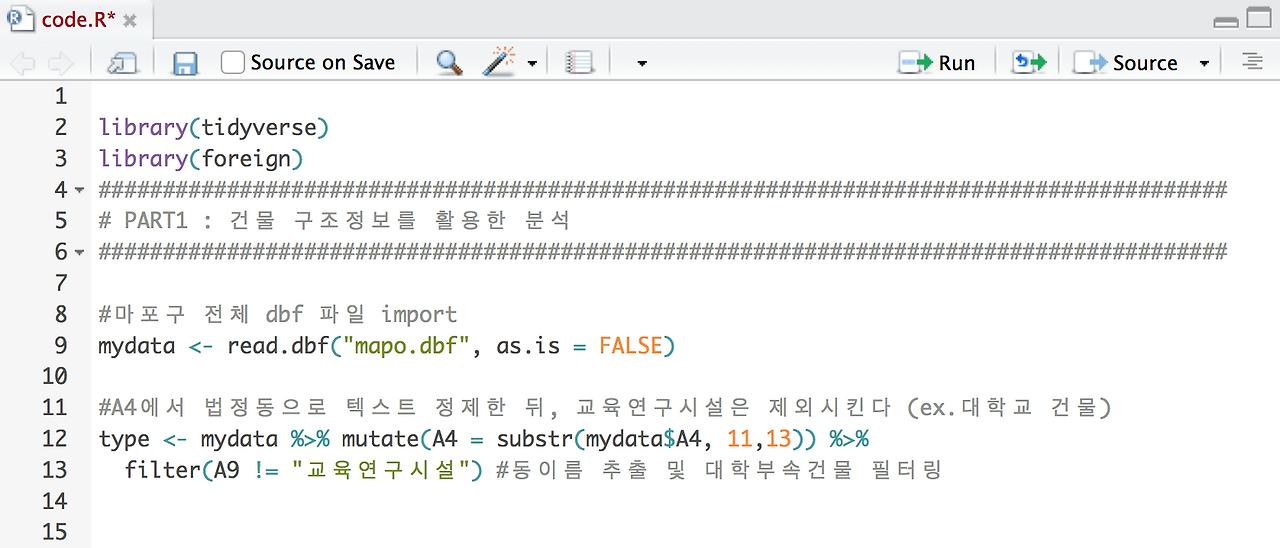Open the code tools wand
This screenshot has height=548, width=1280.
(x=499, y=63)
